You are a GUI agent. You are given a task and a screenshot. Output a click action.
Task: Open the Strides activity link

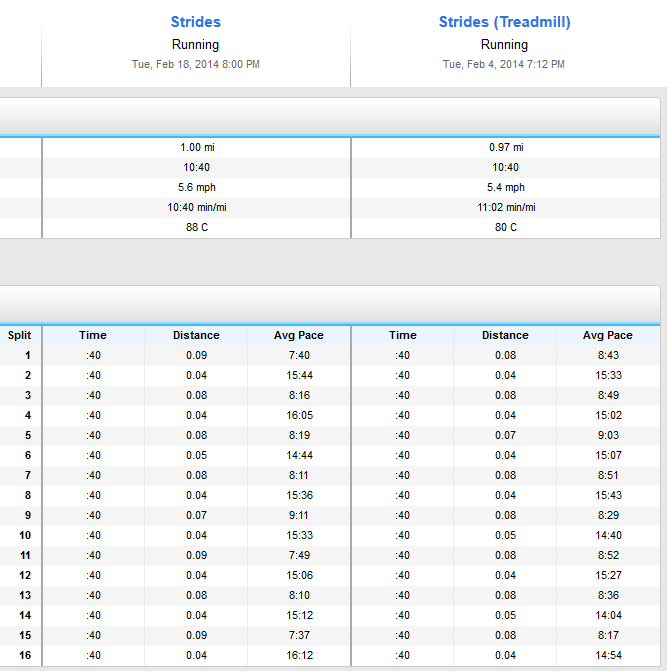click(196, 22)
